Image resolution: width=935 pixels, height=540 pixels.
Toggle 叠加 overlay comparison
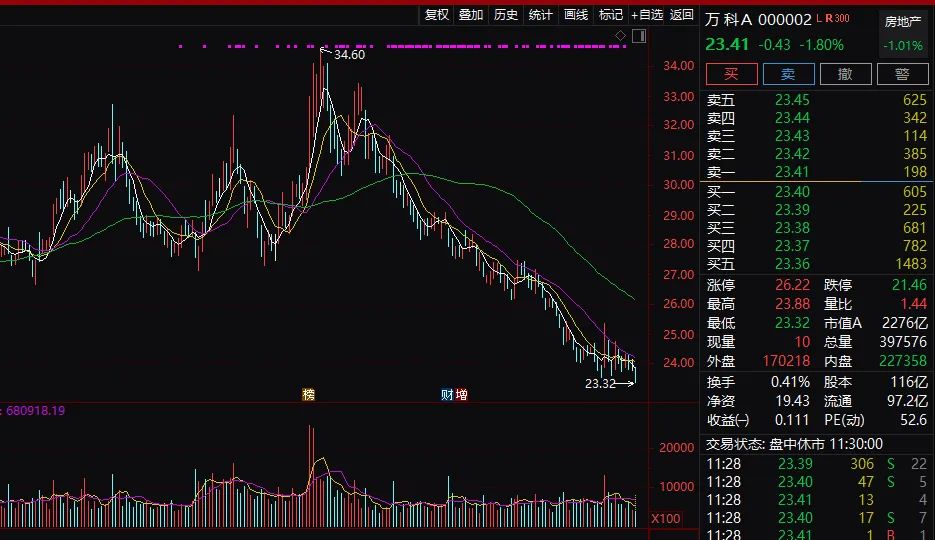click(x=471, y=14)
